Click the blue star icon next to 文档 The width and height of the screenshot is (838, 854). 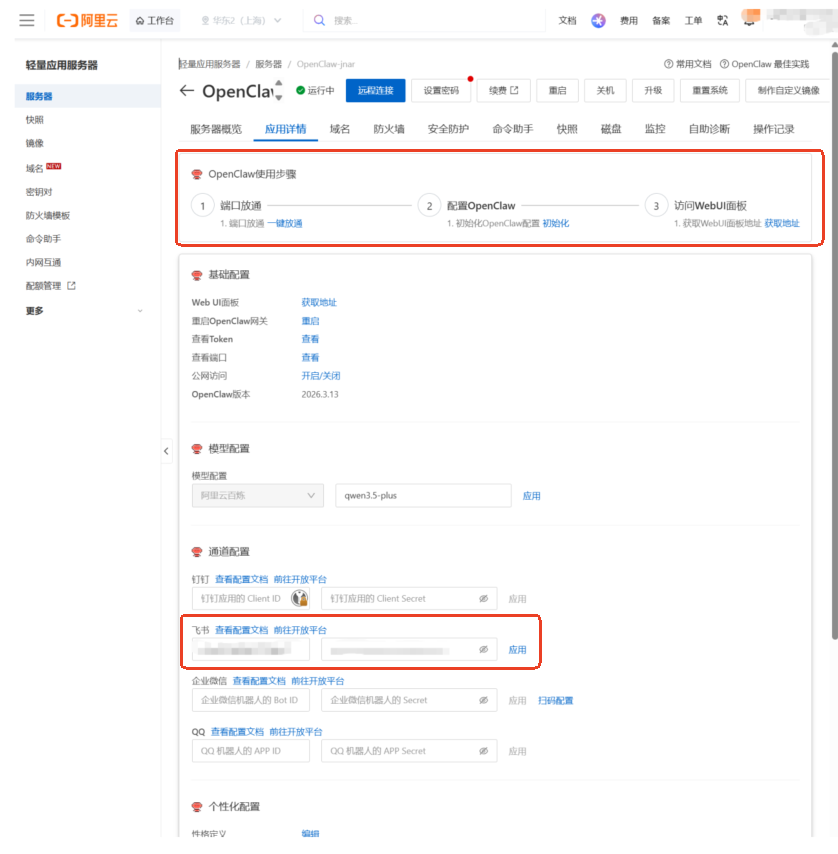(598, 19)
